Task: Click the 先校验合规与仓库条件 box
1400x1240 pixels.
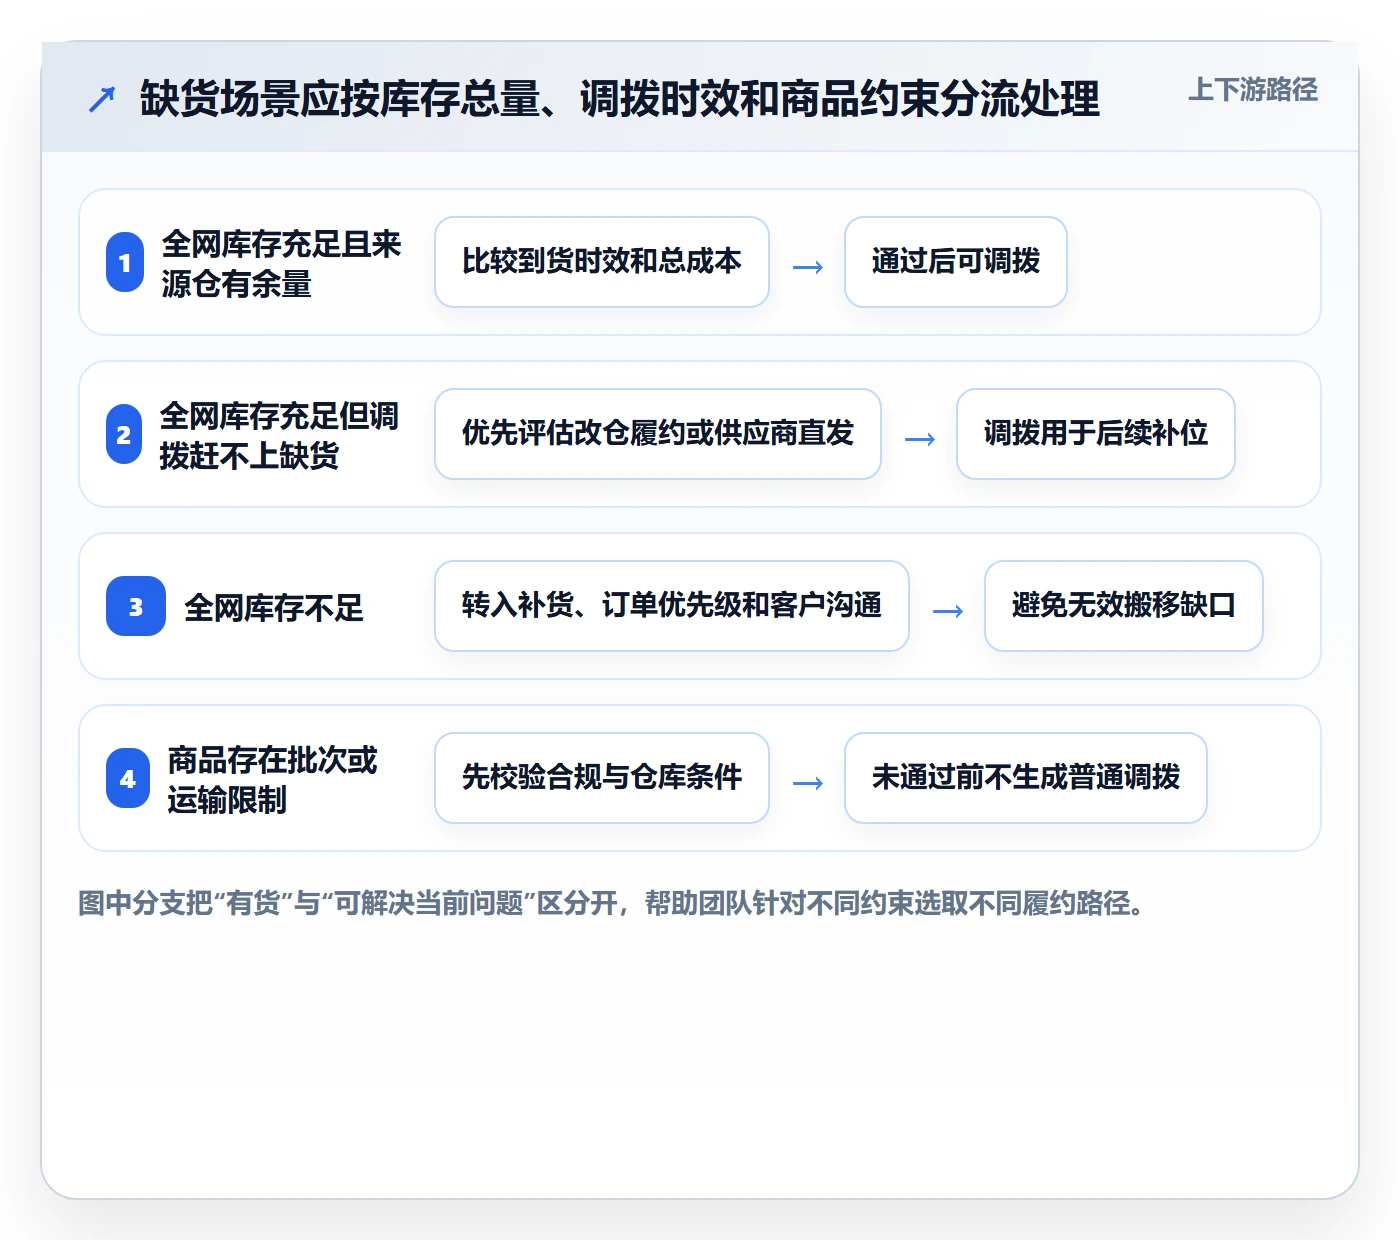Action: coord(602,778)
